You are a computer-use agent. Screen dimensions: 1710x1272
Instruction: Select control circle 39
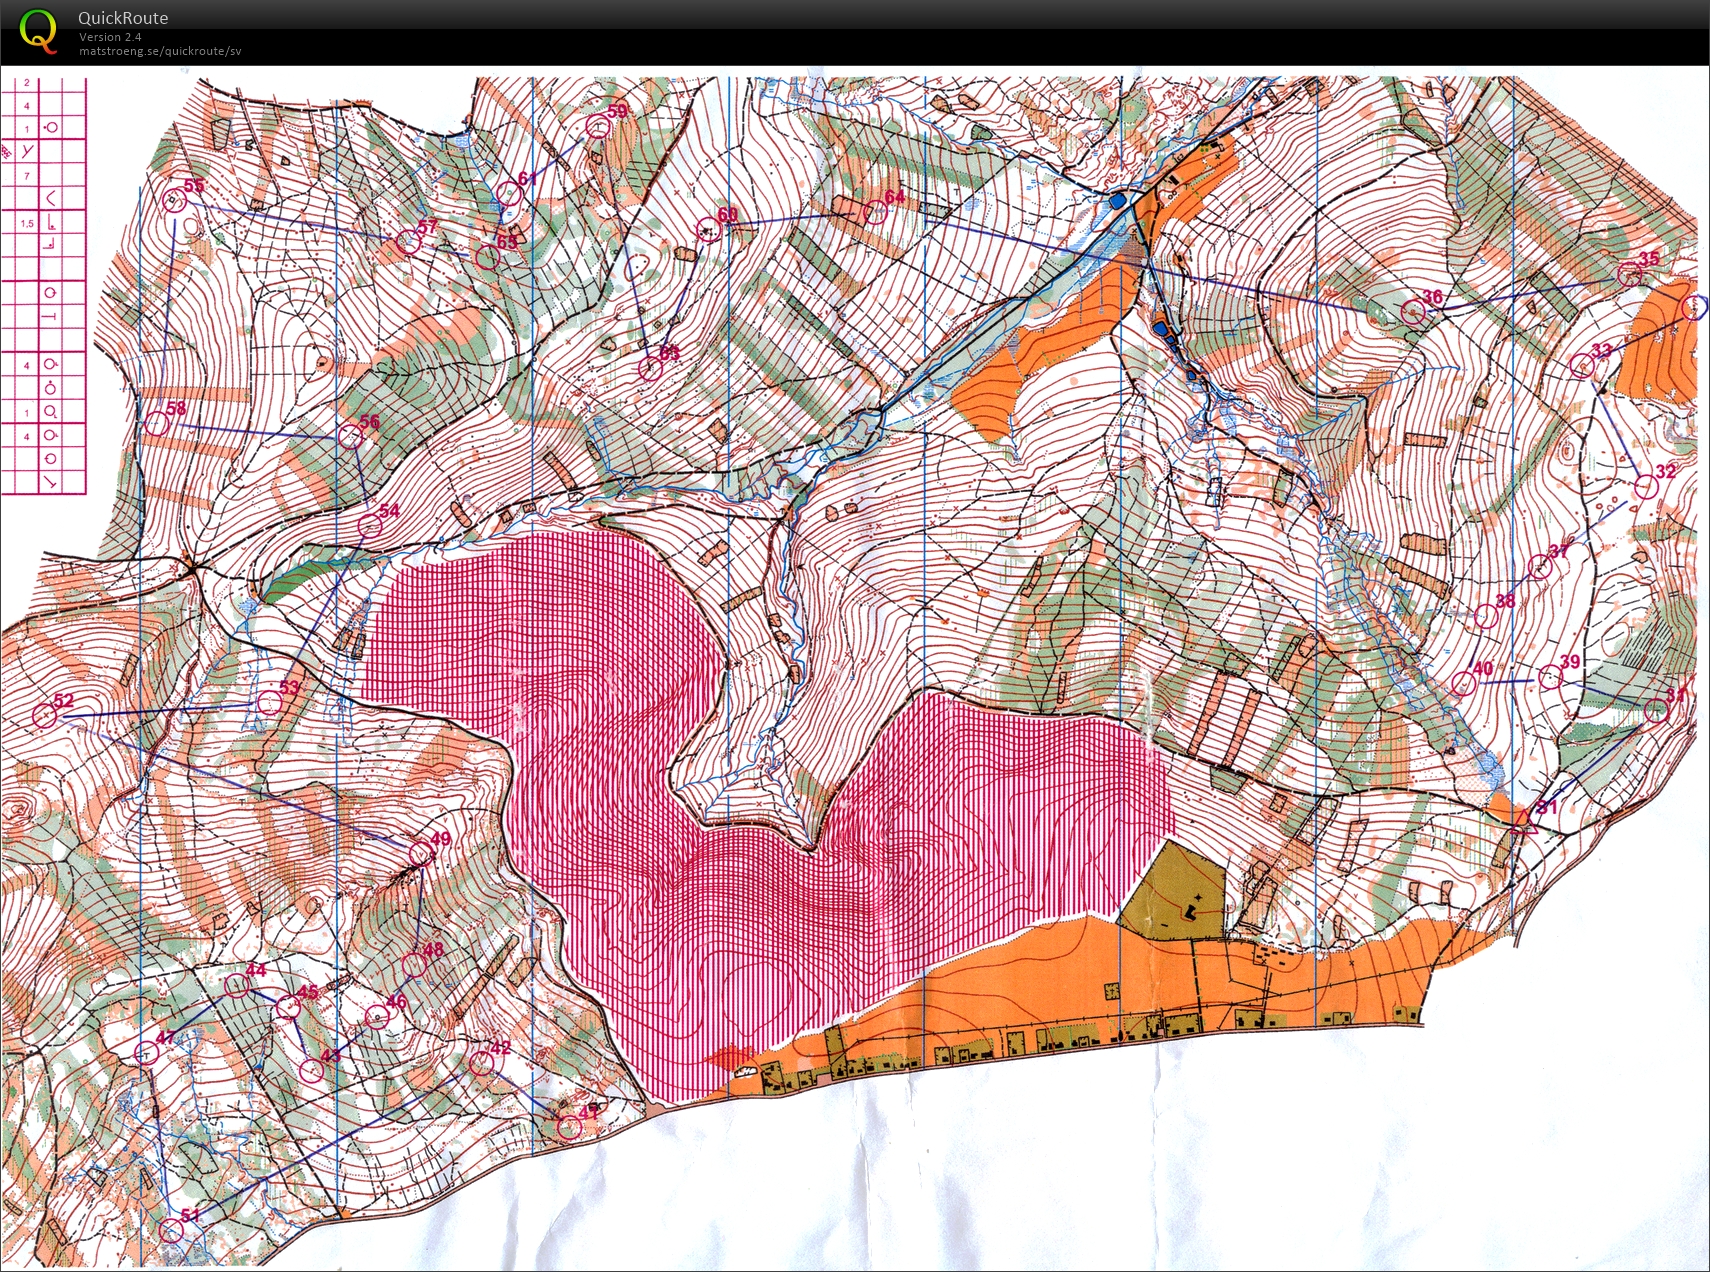coord(1550,678)
